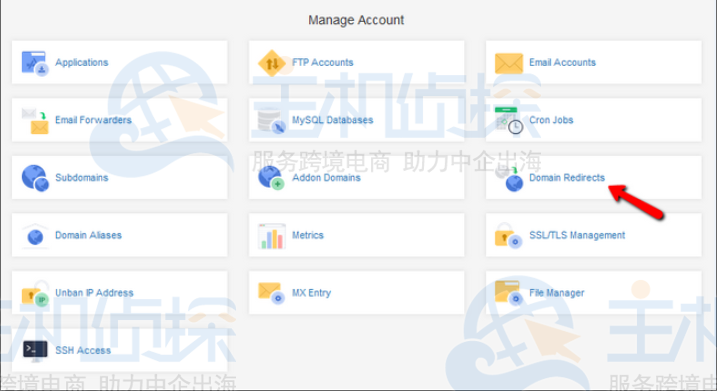Image resolution: width=717 pixels, height=391 pixels.
Task: Click the Cron Jobs clock icon
Action: click(x=509, y=121)
